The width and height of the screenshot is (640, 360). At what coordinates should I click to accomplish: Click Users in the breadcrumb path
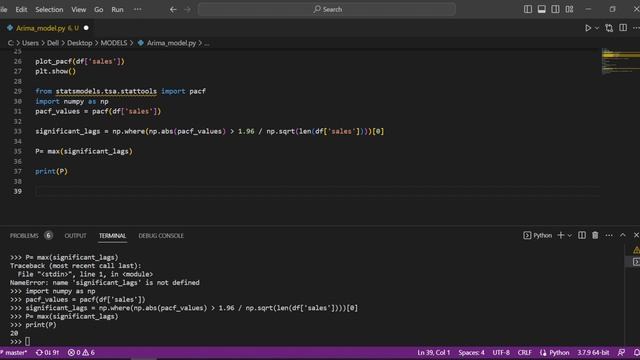30,43
